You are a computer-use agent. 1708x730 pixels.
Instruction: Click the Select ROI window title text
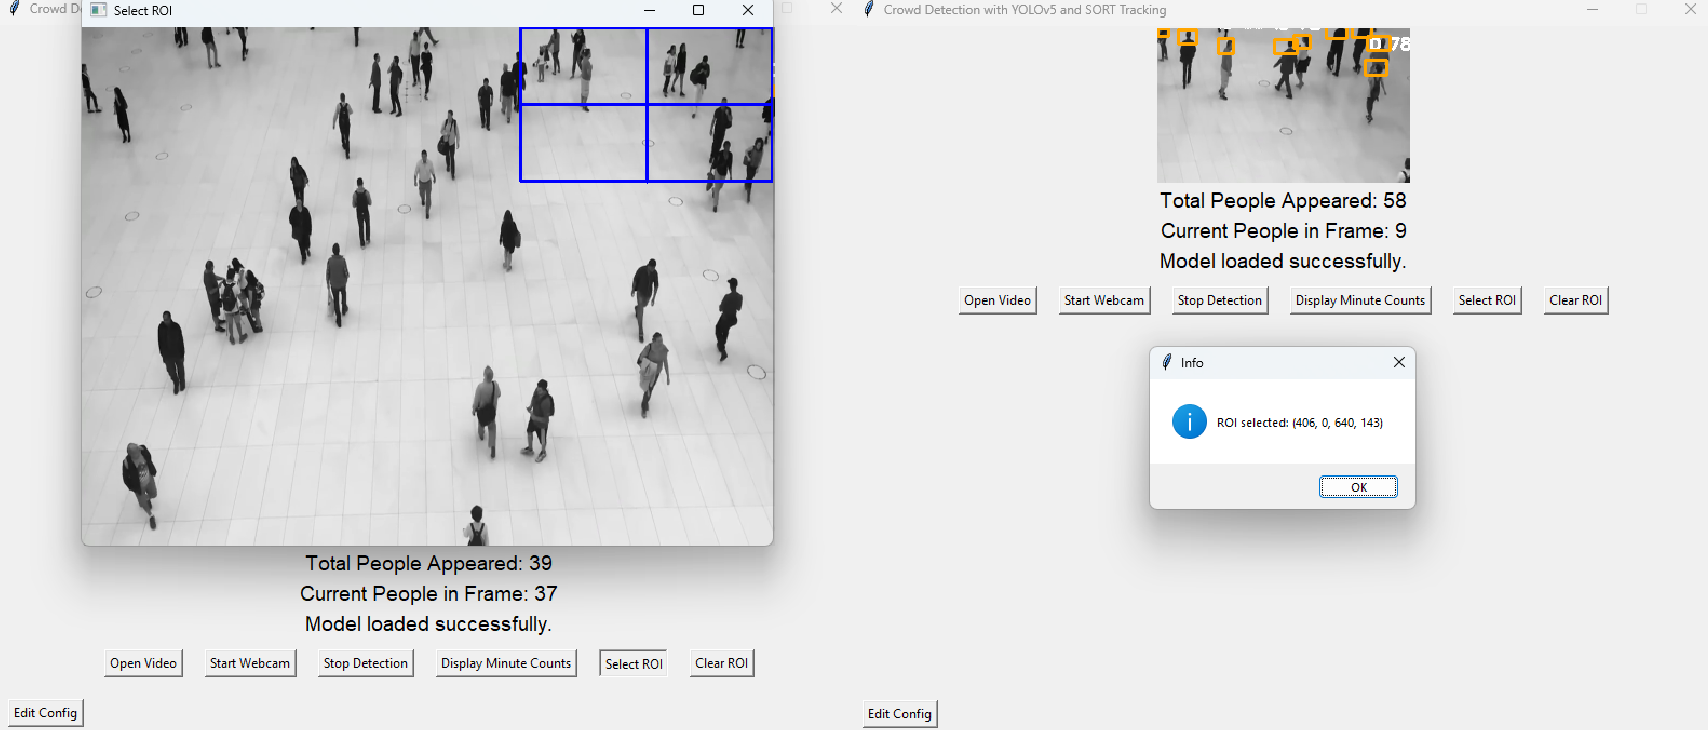click(143, 10)
